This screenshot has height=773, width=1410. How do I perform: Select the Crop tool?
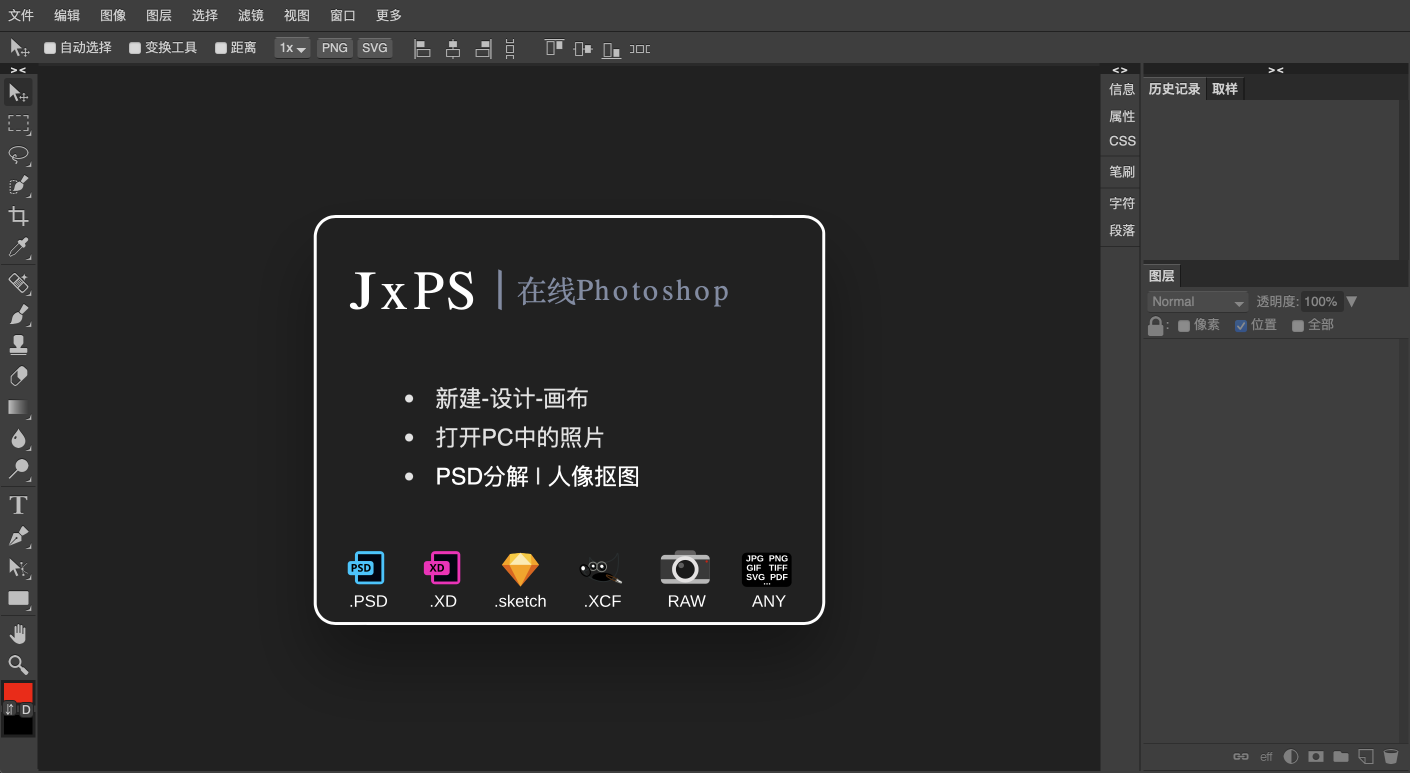click(x=18, y=217)
